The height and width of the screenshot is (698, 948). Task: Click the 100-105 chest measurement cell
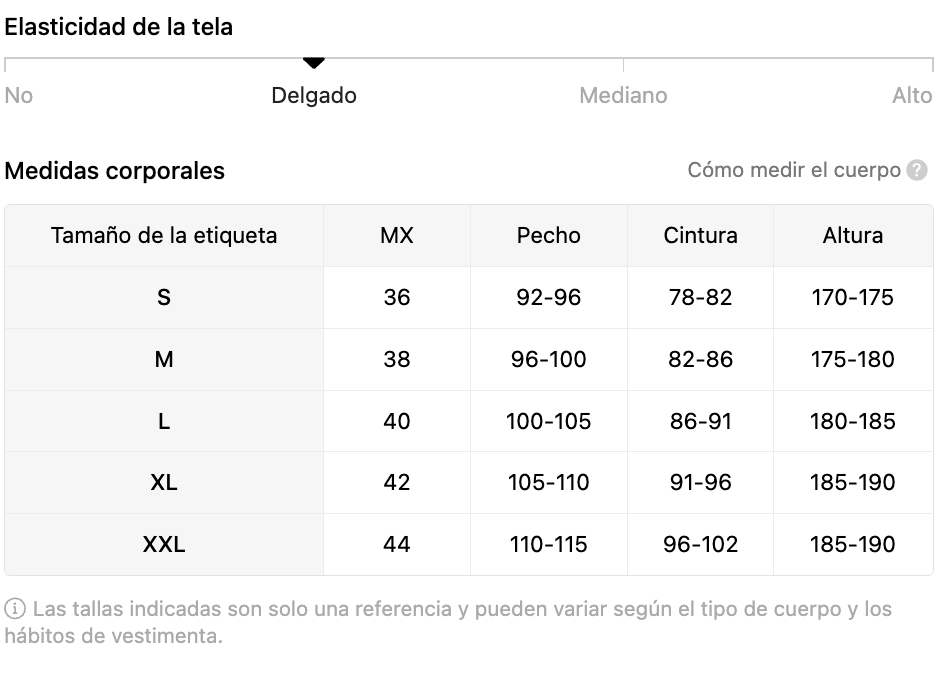548,422
